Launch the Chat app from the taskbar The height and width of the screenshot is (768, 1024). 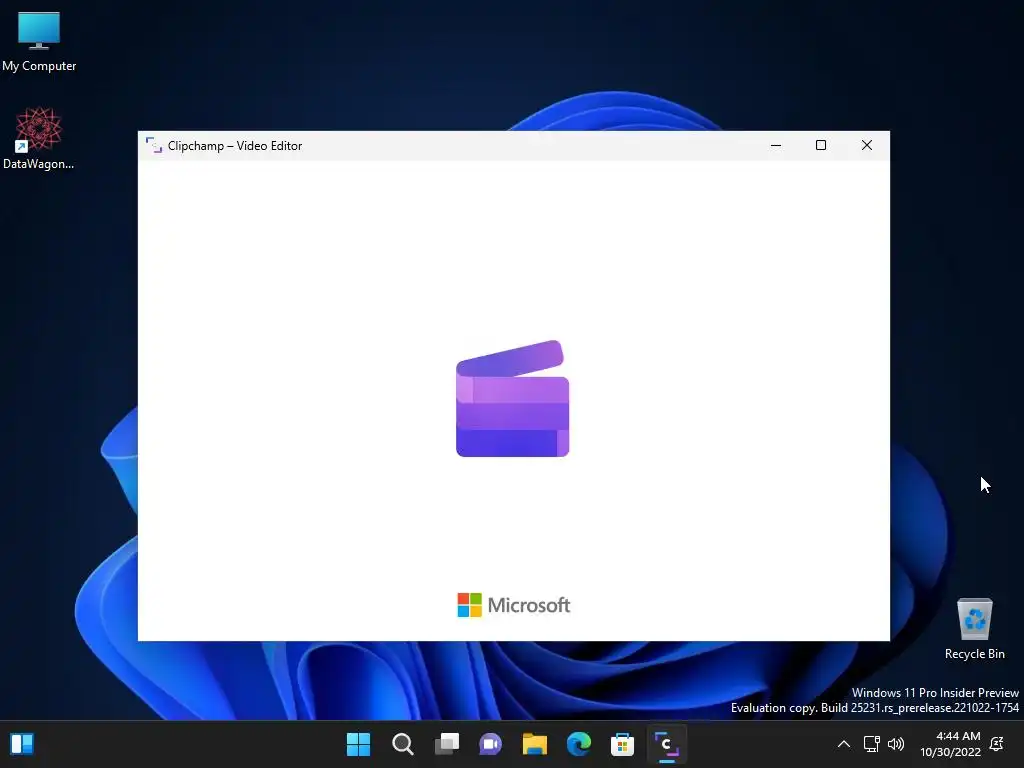coord(490,744)
